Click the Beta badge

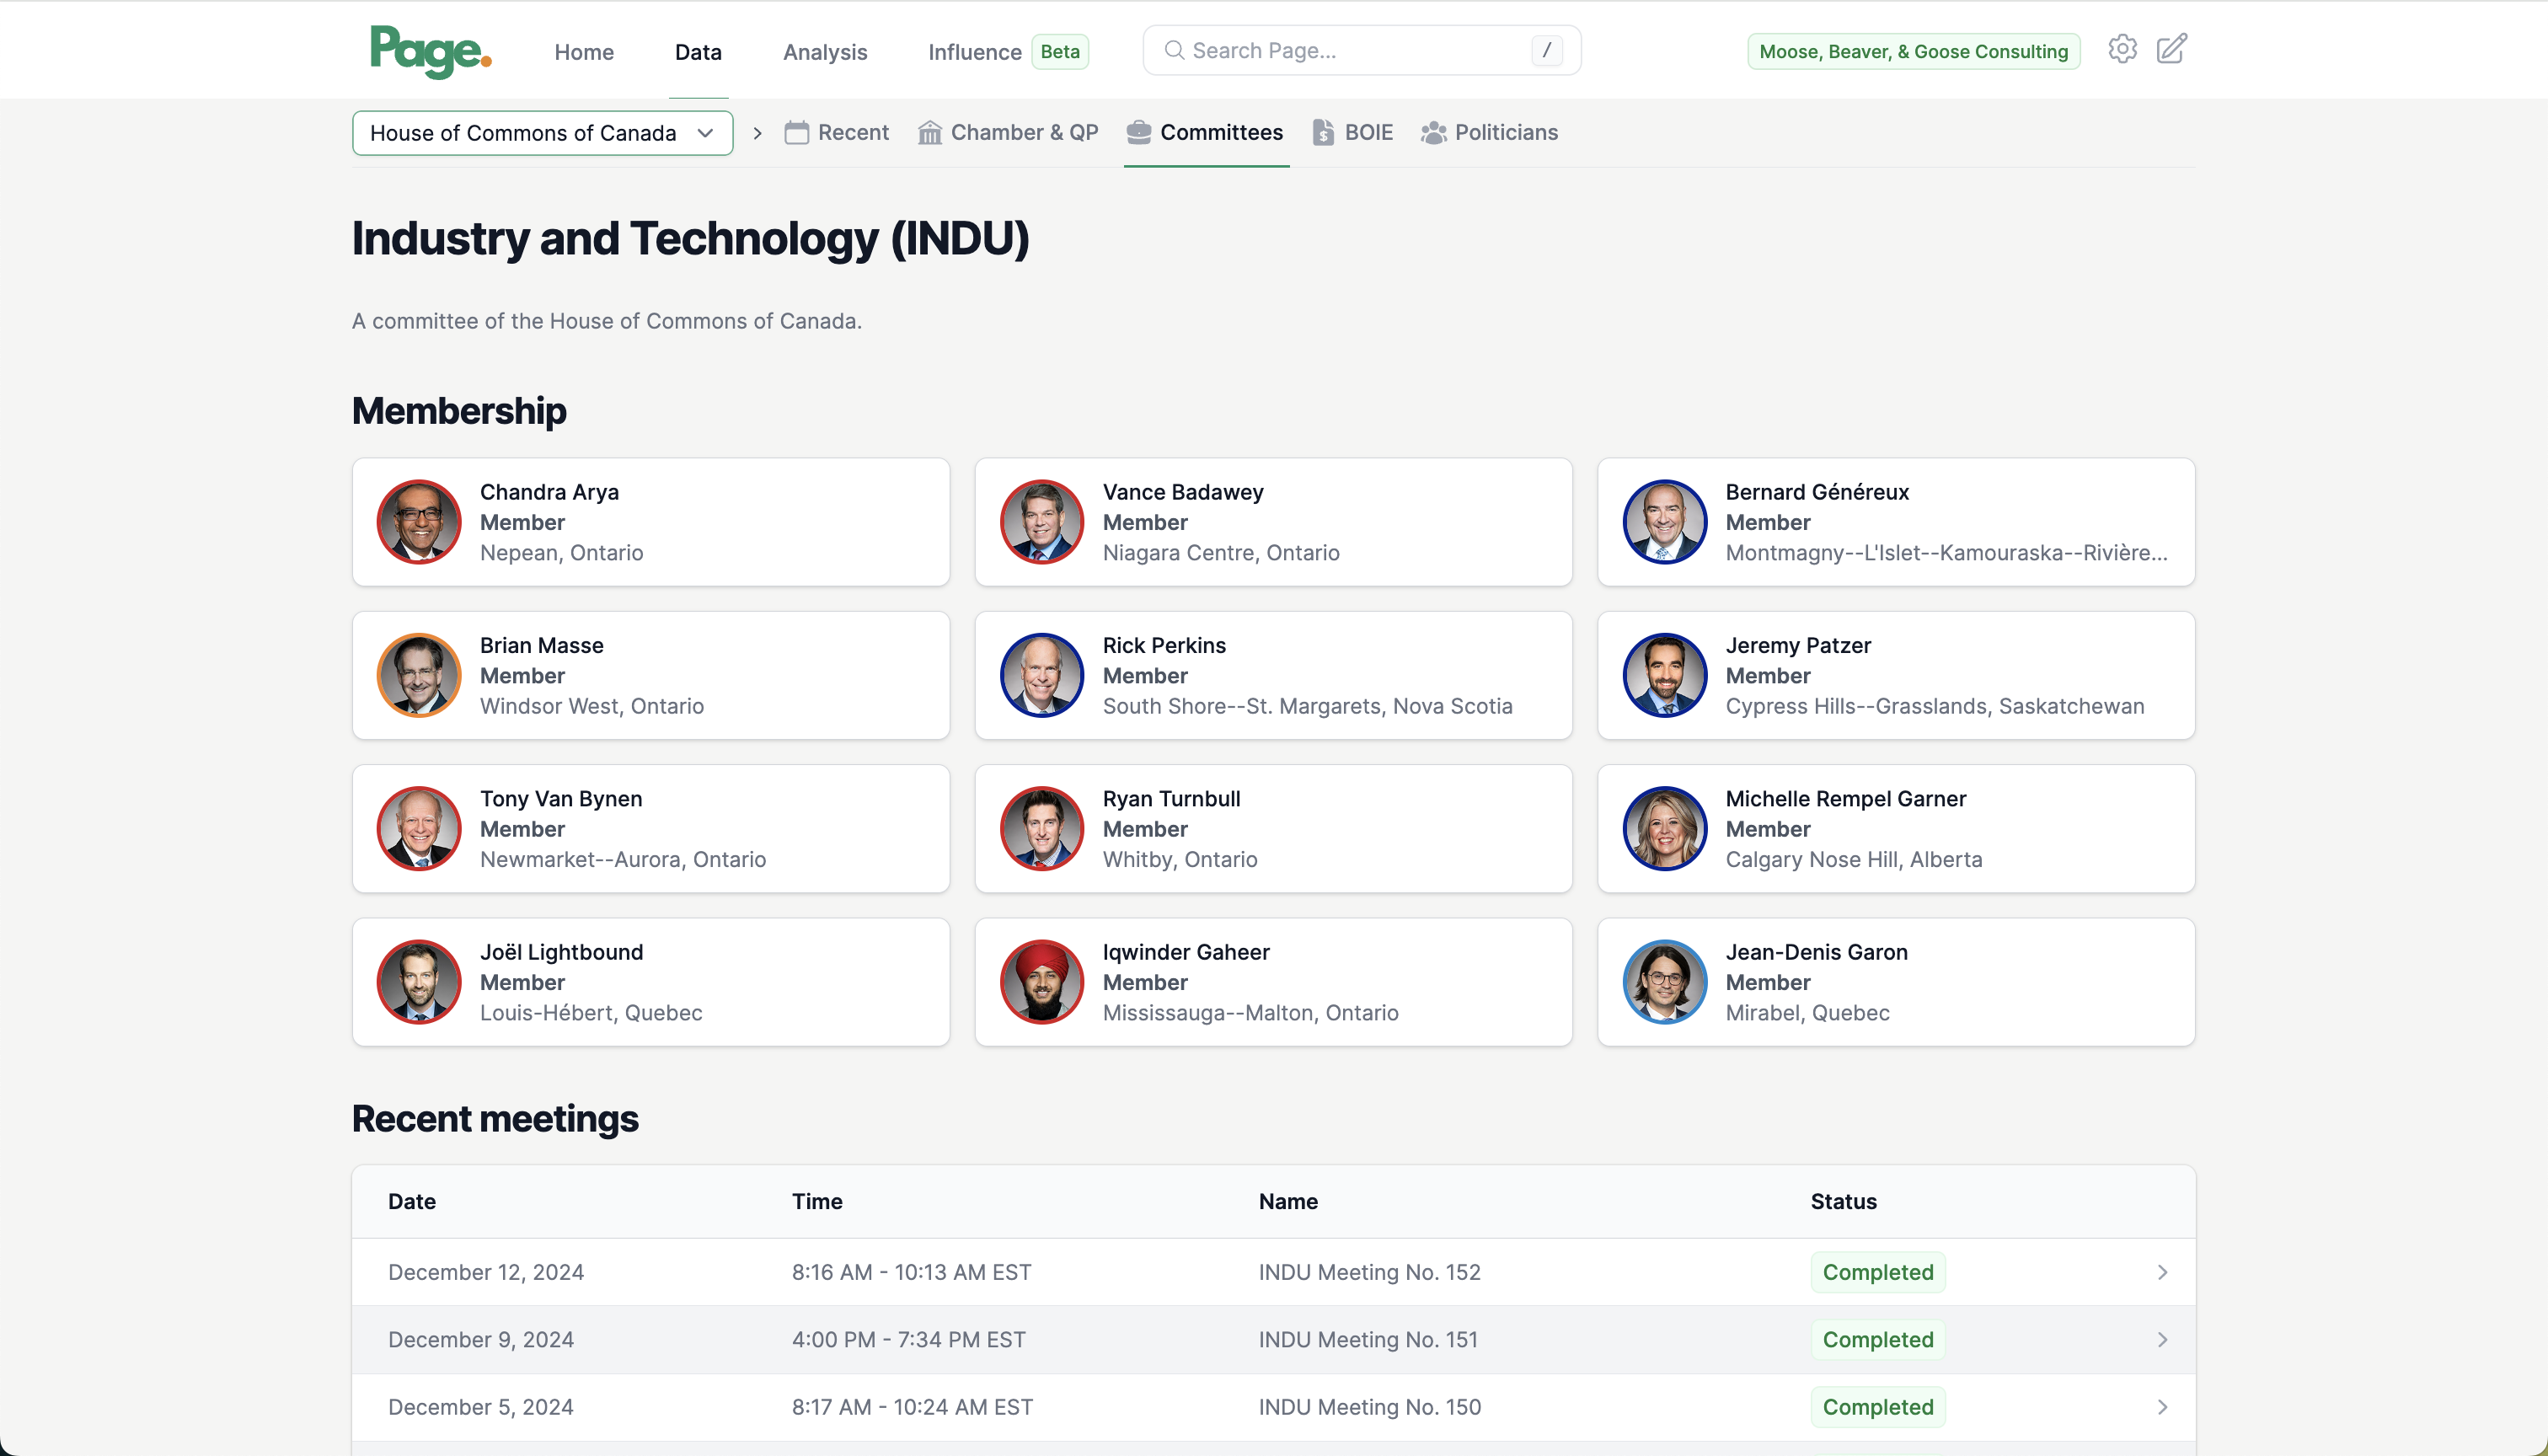[x=1060, y=51]
